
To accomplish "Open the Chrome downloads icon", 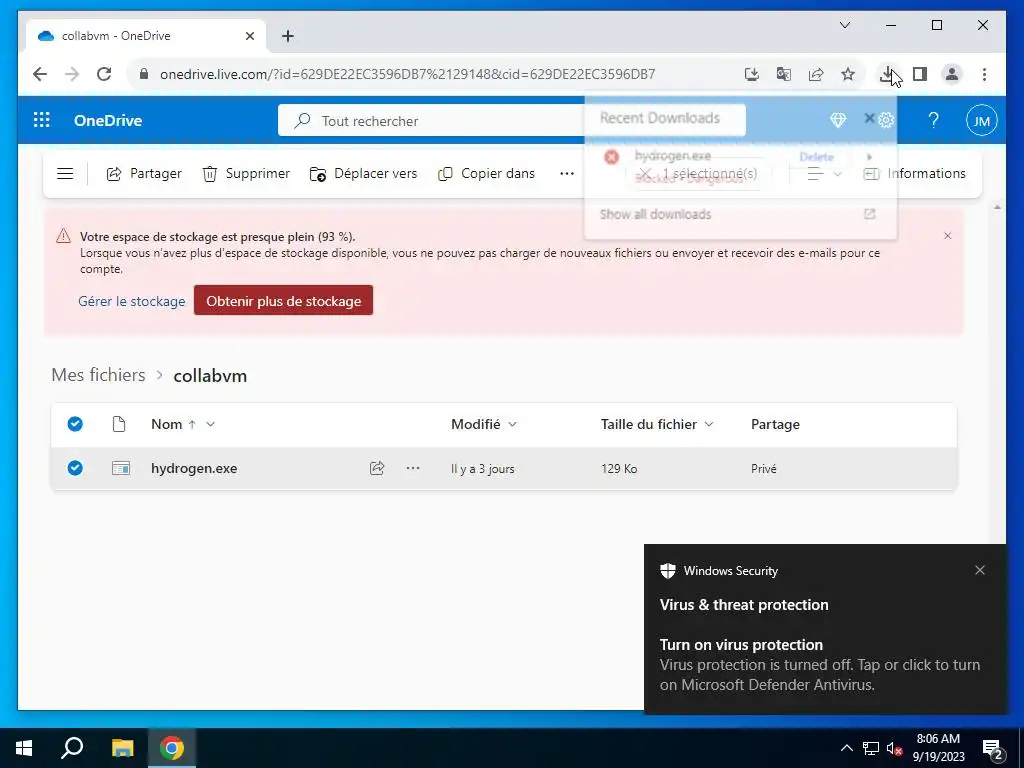I will [887, 74].
